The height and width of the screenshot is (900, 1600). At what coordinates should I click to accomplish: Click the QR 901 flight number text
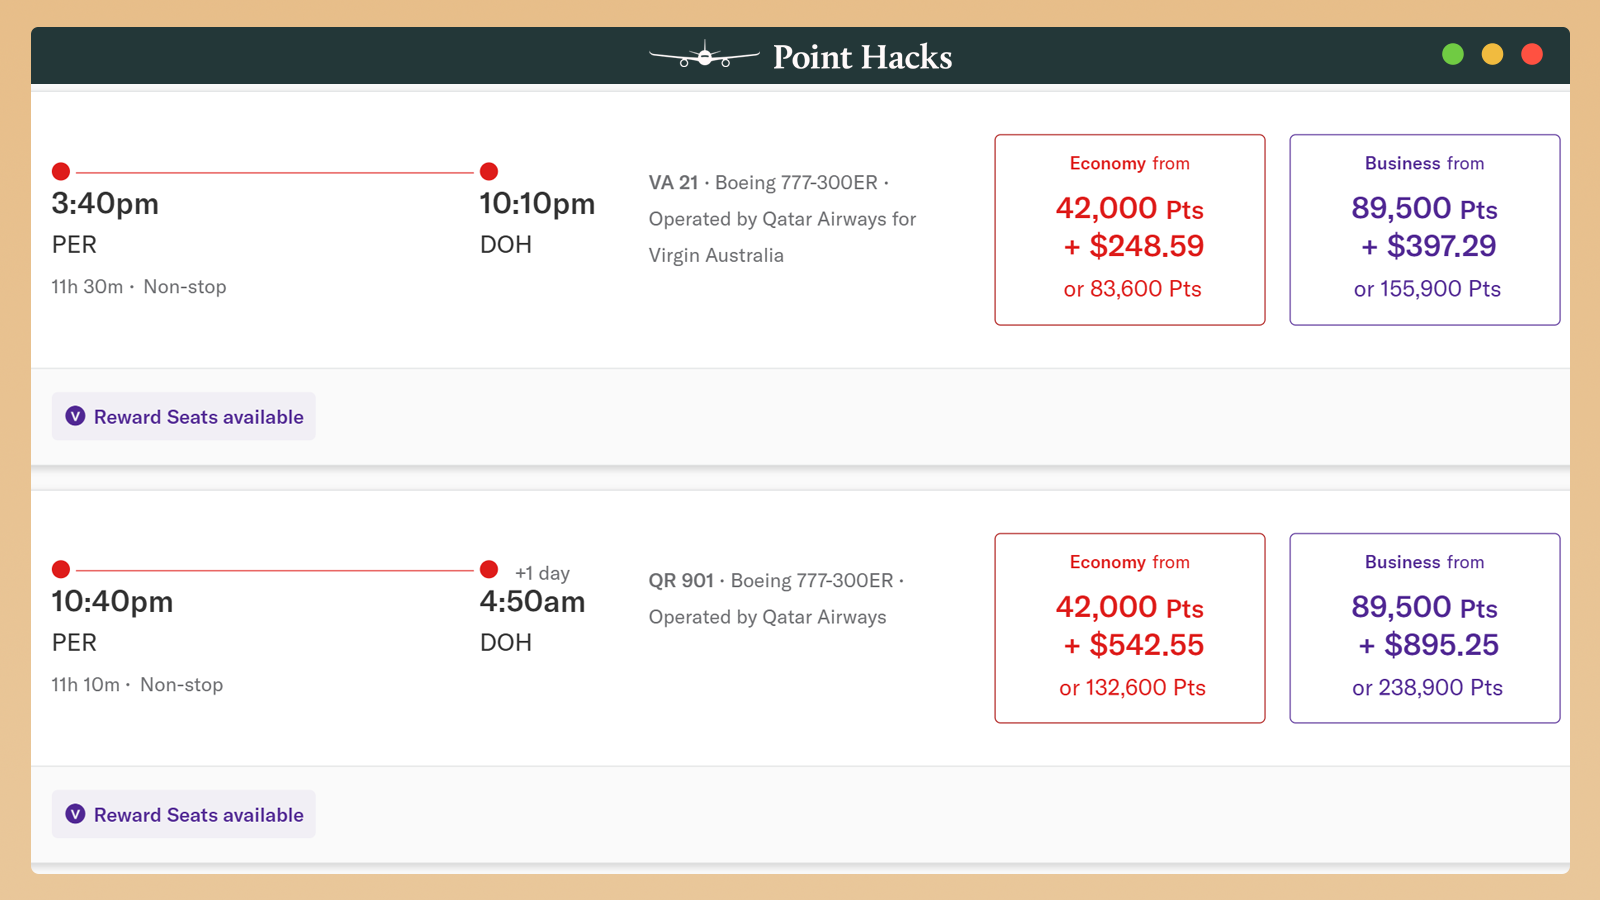(x=681, y=581)
